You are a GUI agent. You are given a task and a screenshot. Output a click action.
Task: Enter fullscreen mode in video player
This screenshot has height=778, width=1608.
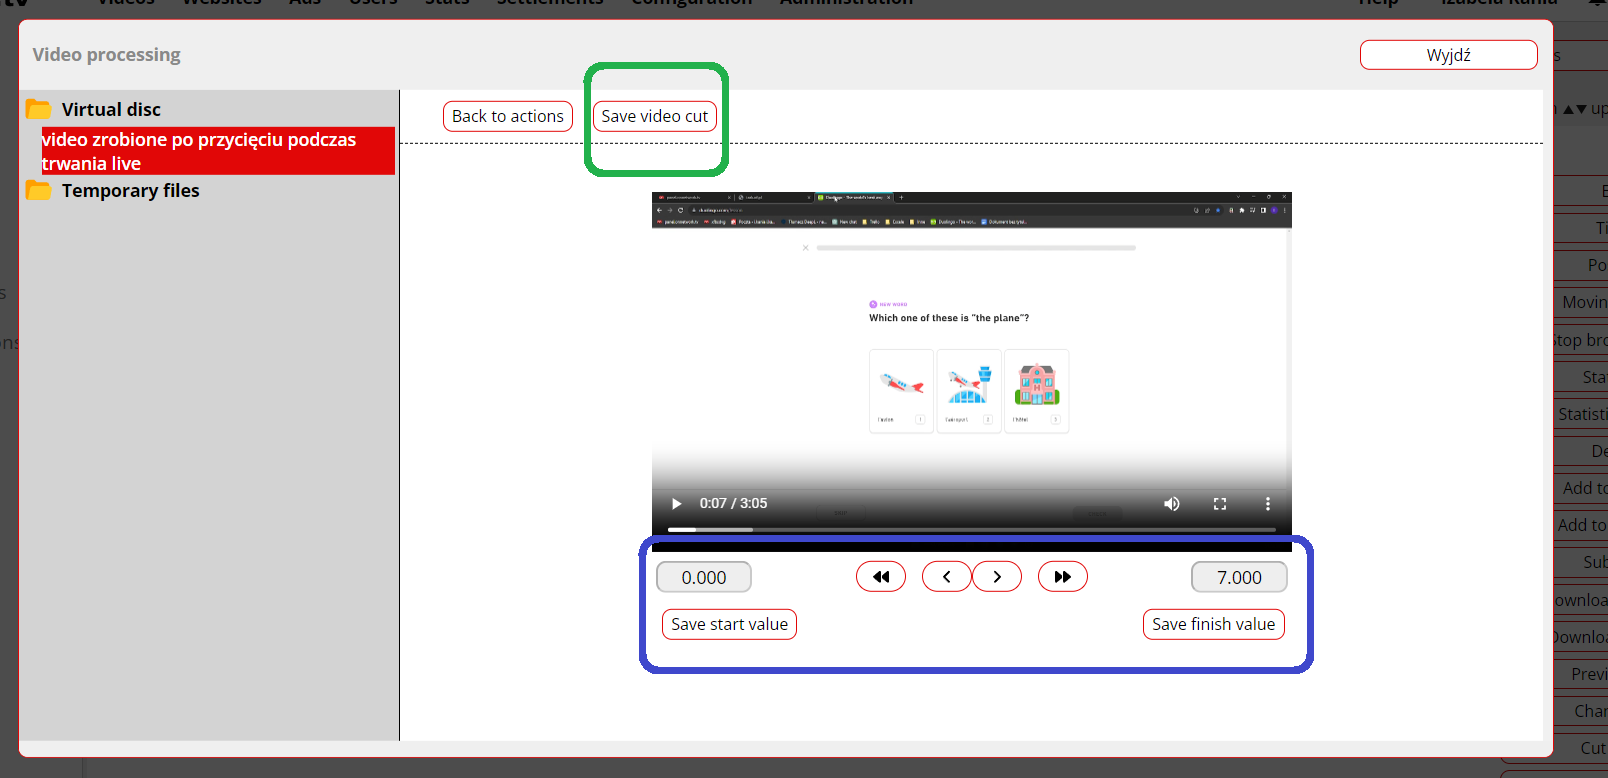(1219, 504)
